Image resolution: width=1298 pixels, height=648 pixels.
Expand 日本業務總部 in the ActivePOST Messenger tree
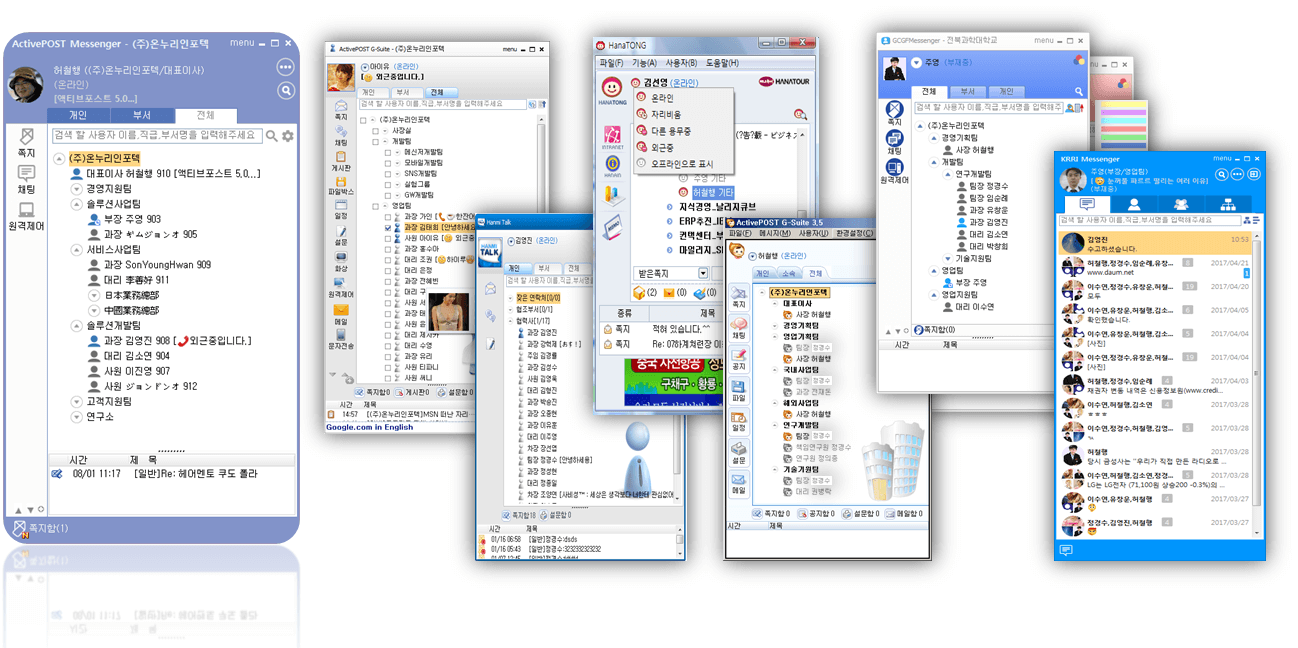[x=92, y=295]
